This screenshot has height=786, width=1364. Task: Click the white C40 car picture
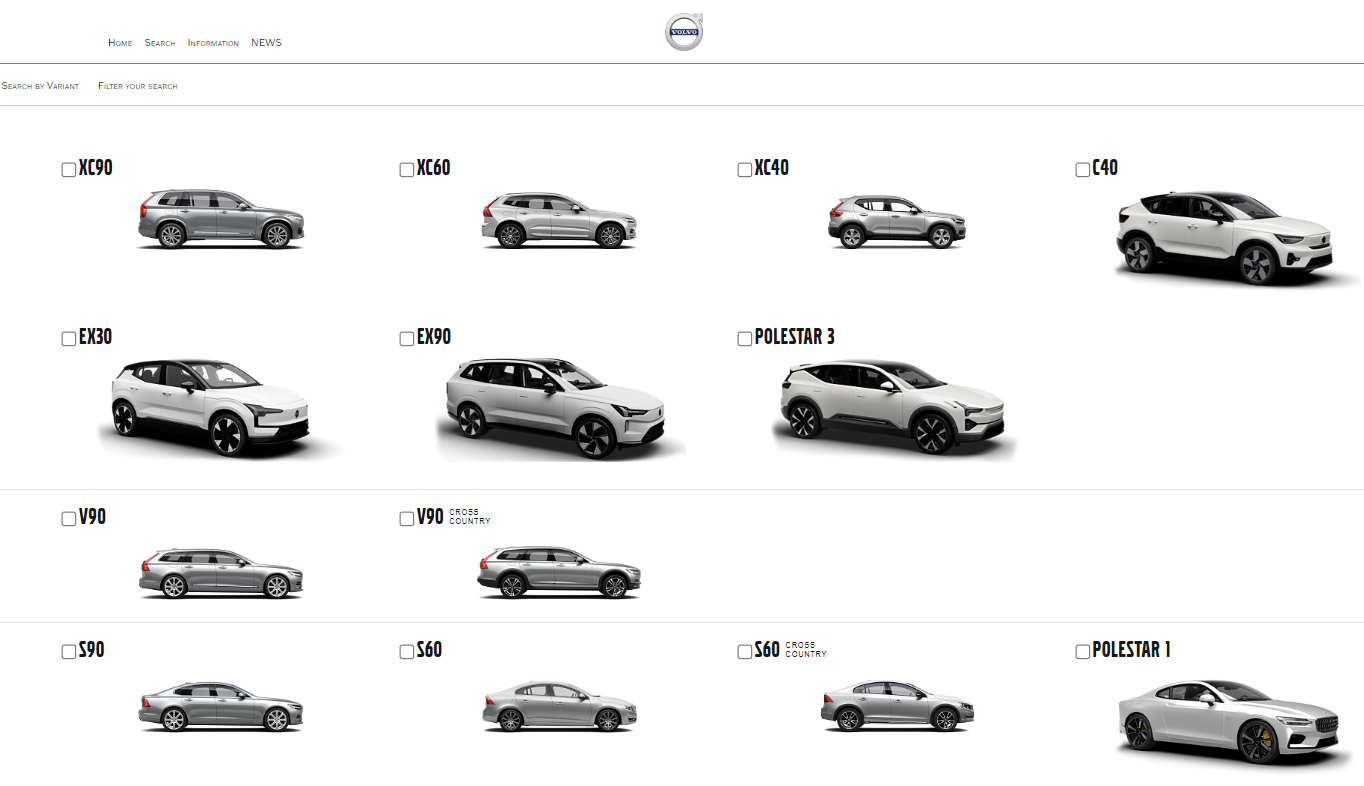click(1225, 236)
